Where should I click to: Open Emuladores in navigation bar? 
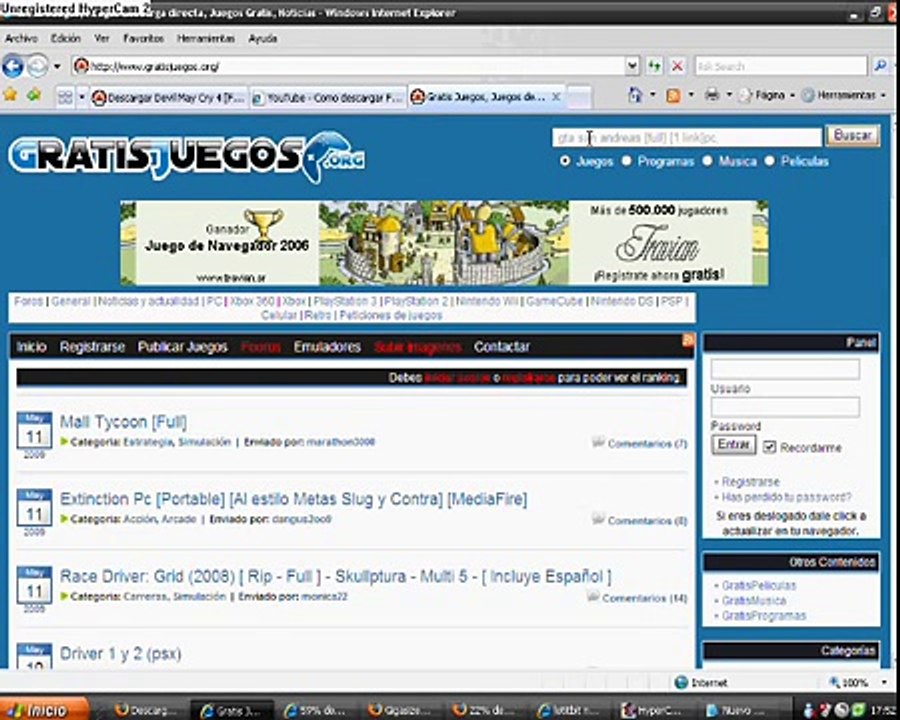[327, 347]
